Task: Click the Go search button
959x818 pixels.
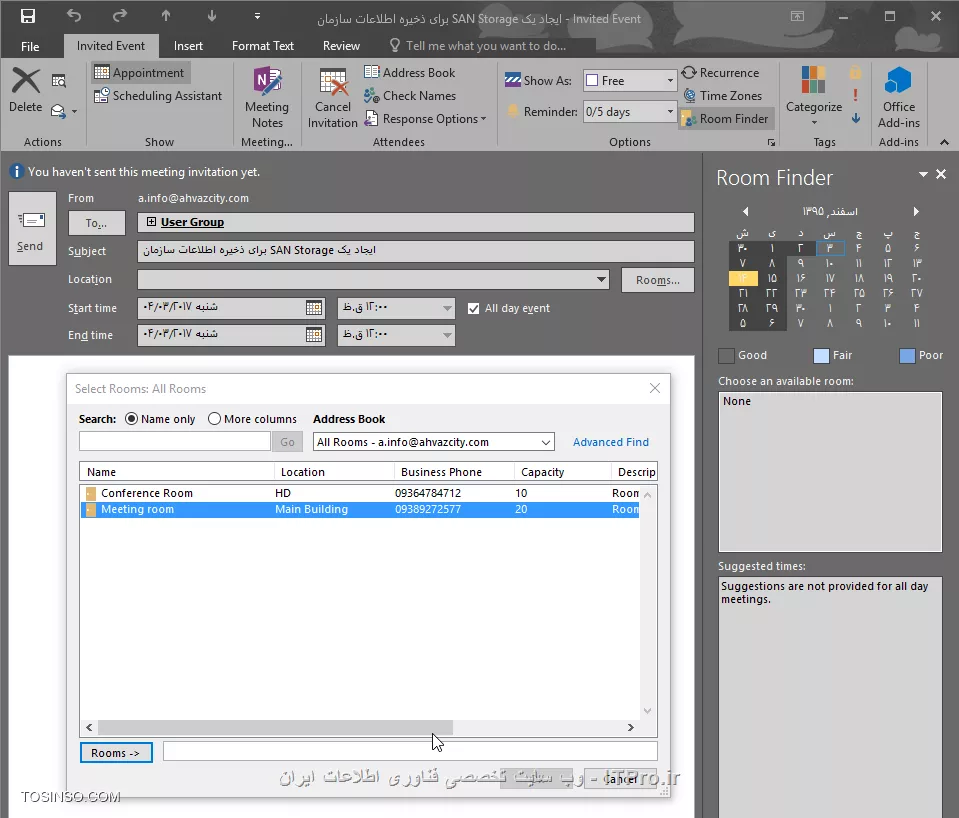Action: point(287,442)
